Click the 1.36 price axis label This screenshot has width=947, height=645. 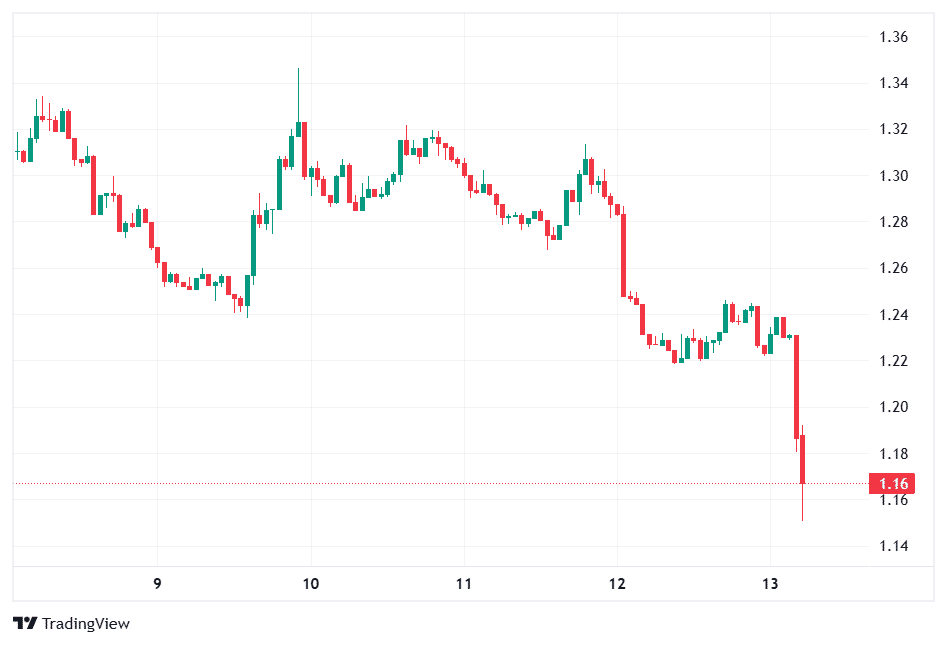click(x=892, y=37)
